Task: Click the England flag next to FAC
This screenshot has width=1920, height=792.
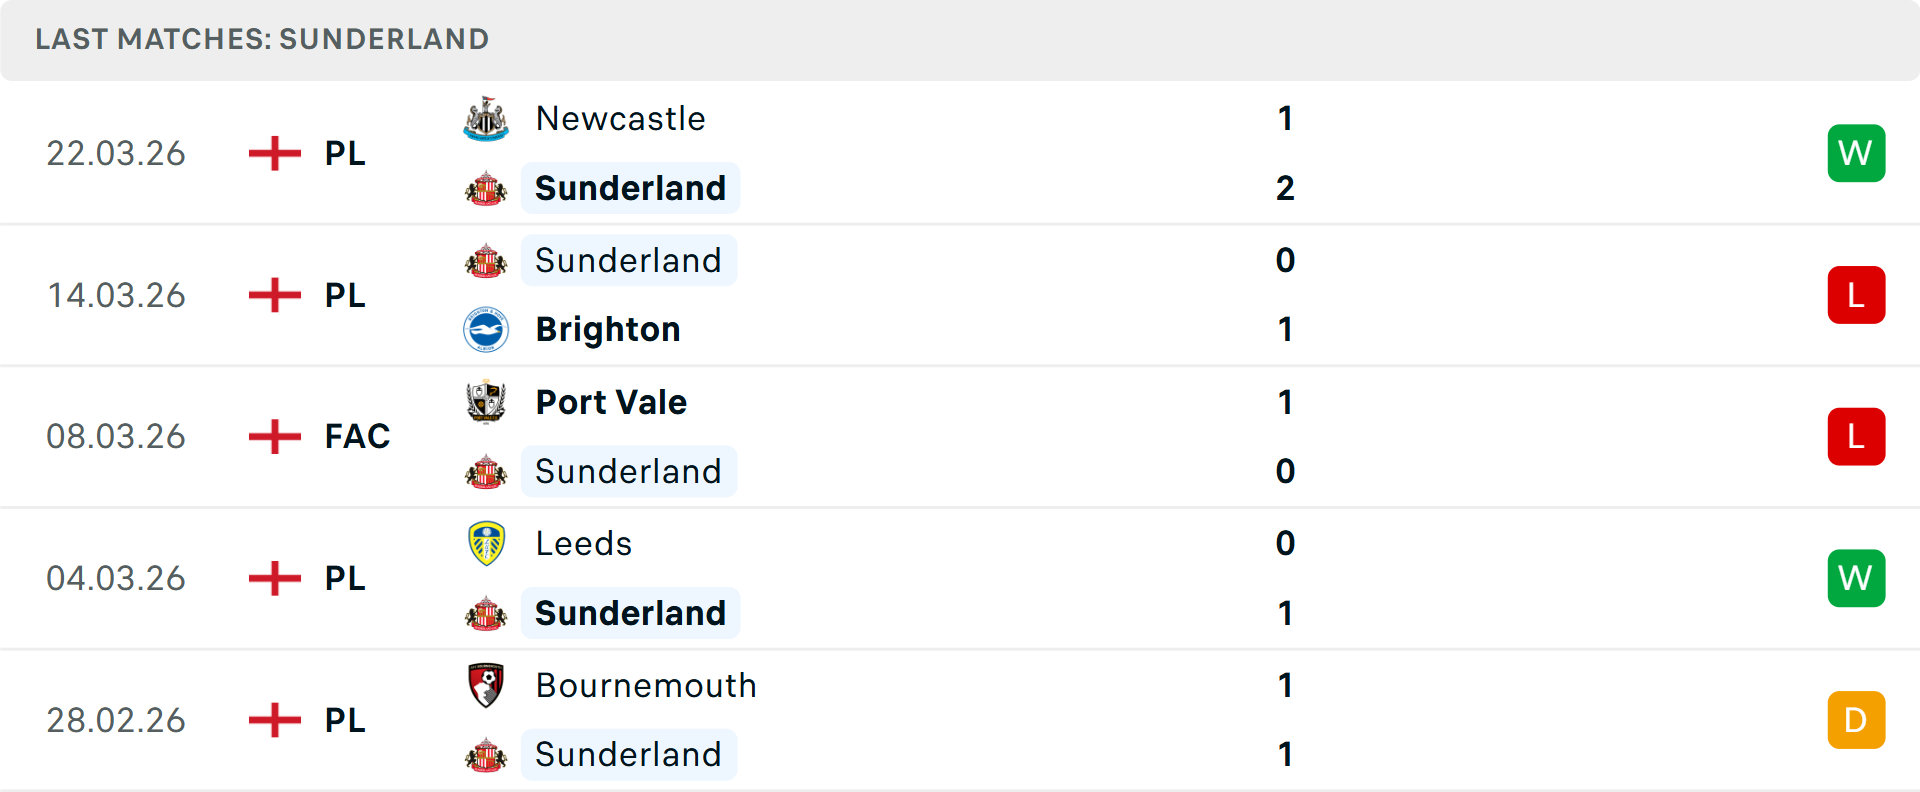Action: point(274,436)
